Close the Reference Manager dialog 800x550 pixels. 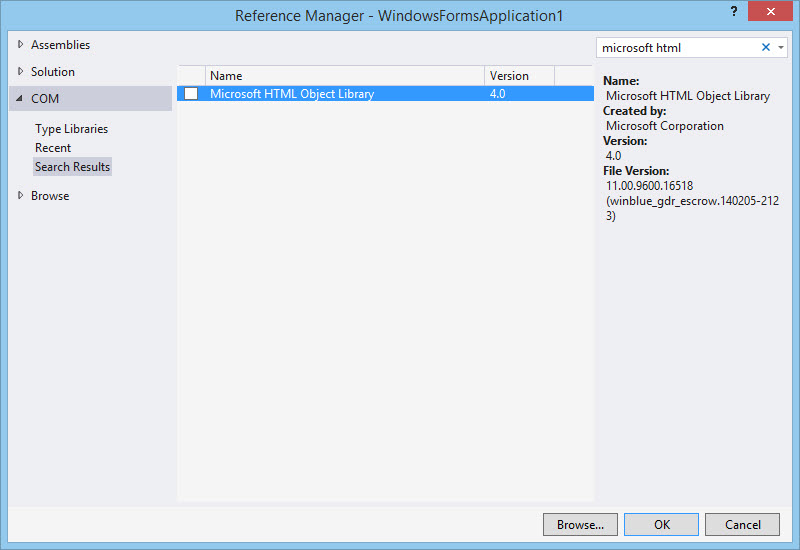(770, 14)
